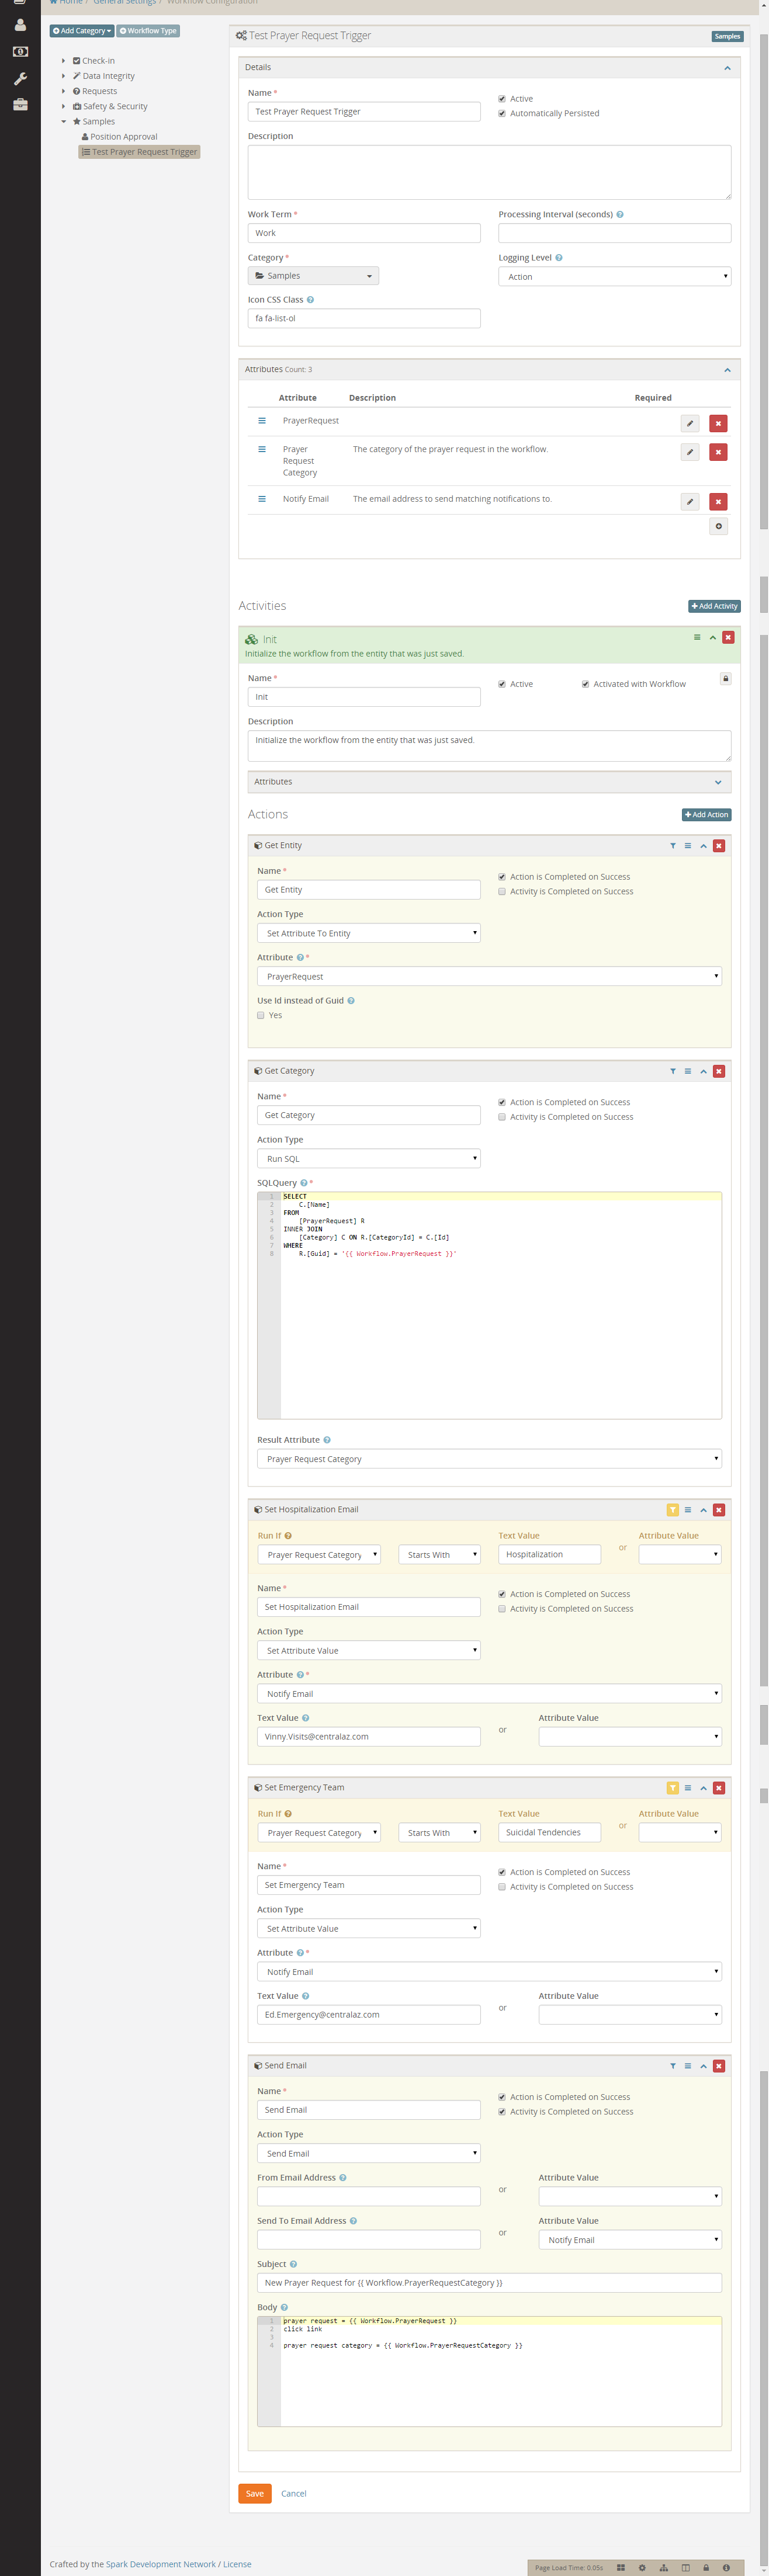Edit the PrayerRequest attribute with pencil icon
This screenshot has width=769, height=2576.
[689, 423]
